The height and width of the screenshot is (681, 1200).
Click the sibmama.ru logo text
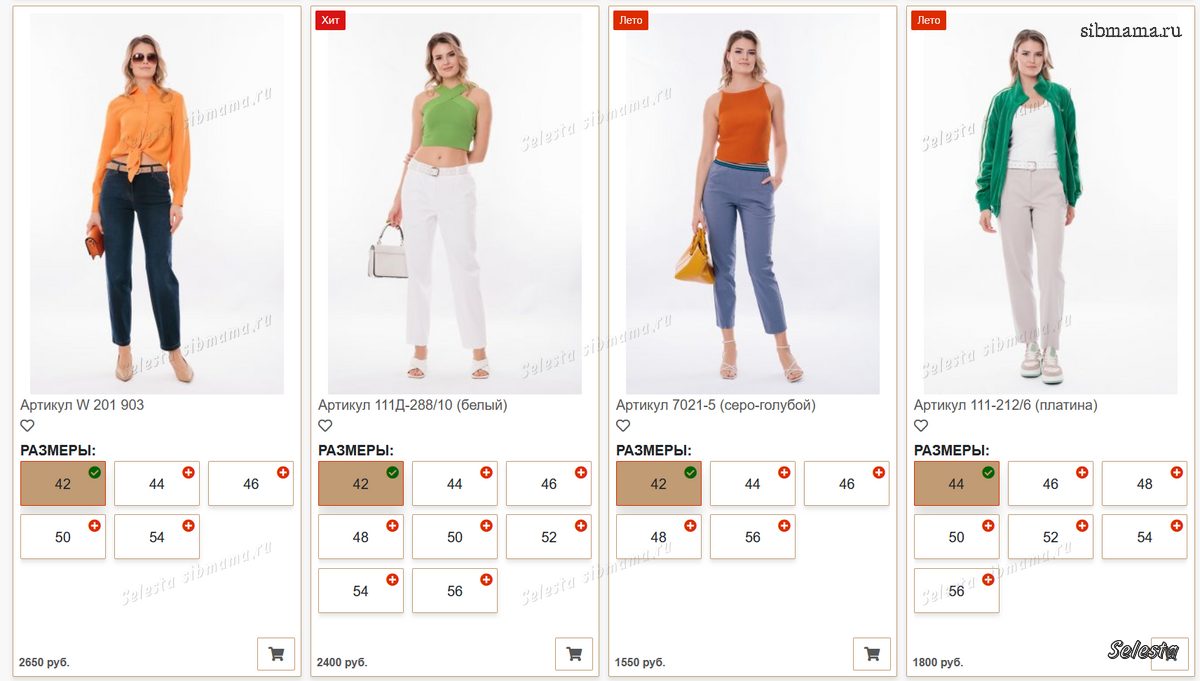click(x=1130, y=30)
